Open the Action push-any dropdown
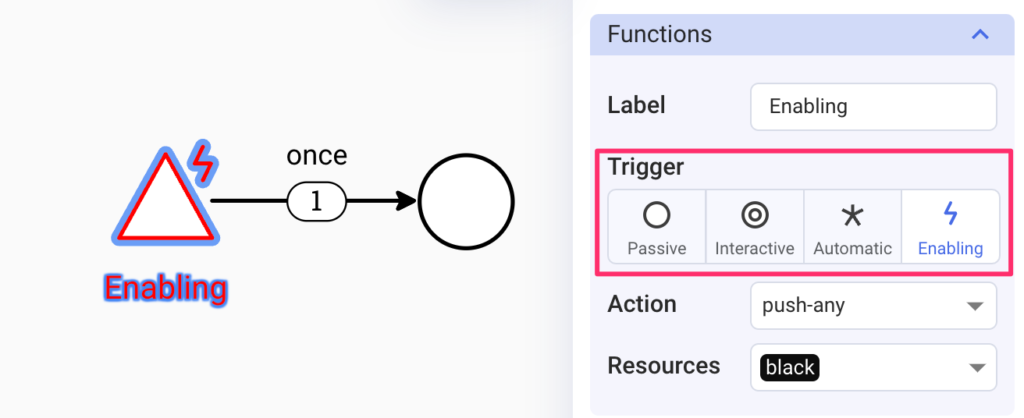 click(x=873, y=305)
